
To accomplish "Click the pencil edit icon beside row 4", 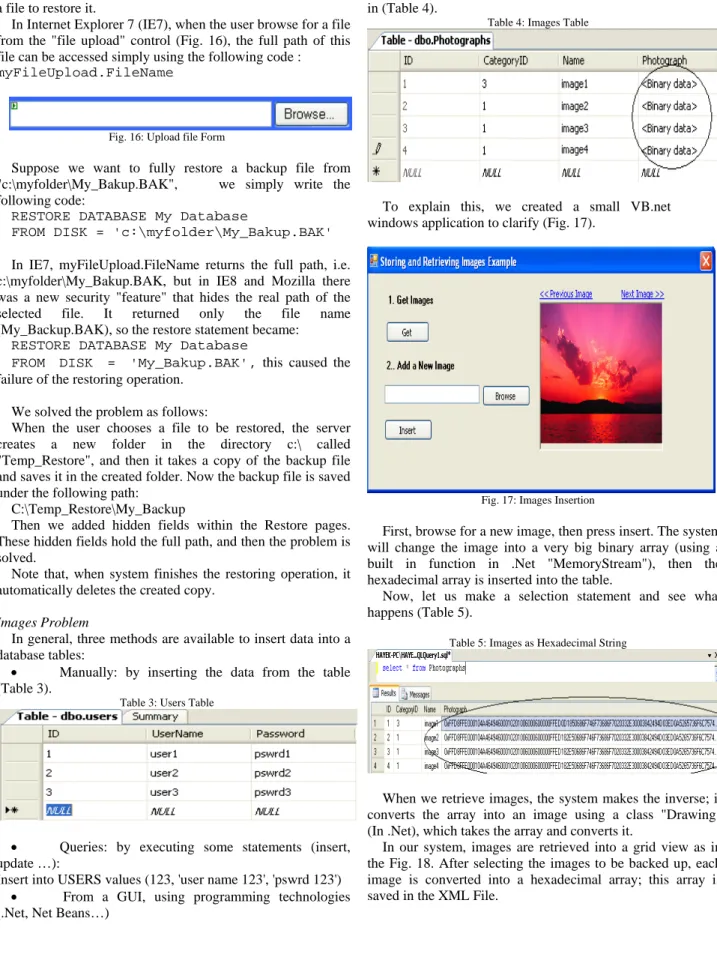I will (x=378, y=149).
